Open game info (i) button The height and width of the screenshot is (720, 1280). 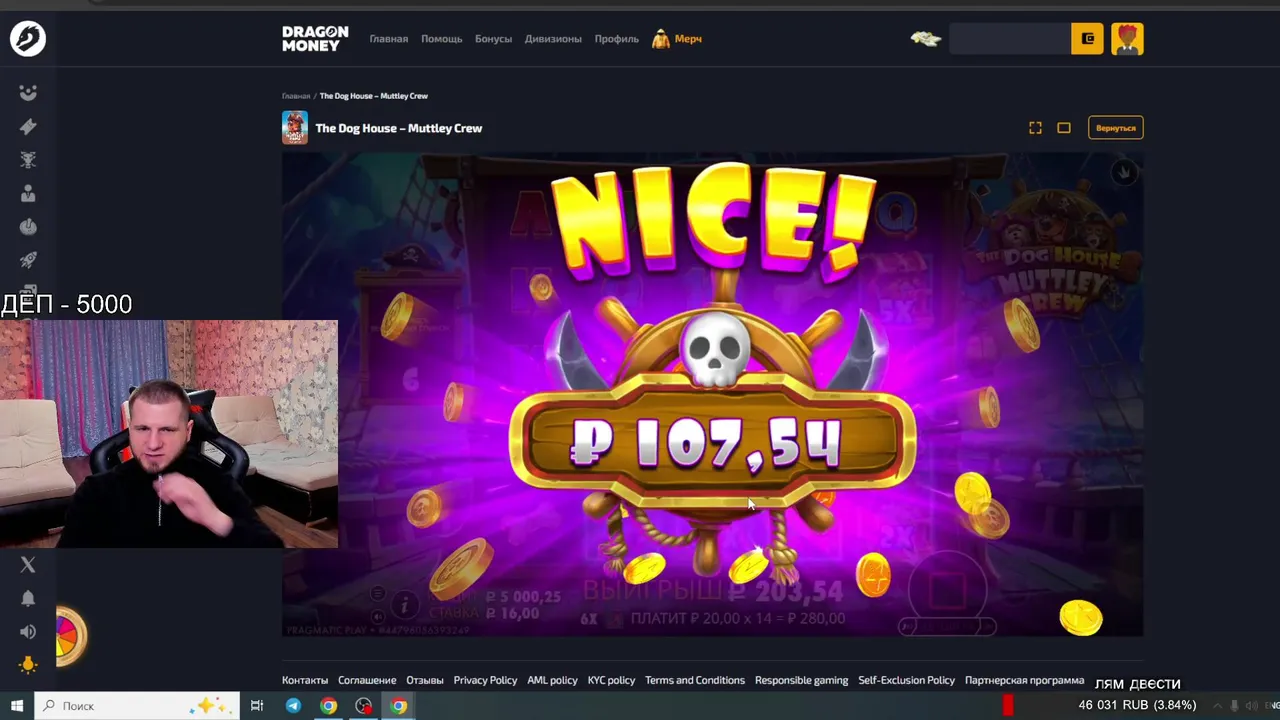[x=405, y=604]
